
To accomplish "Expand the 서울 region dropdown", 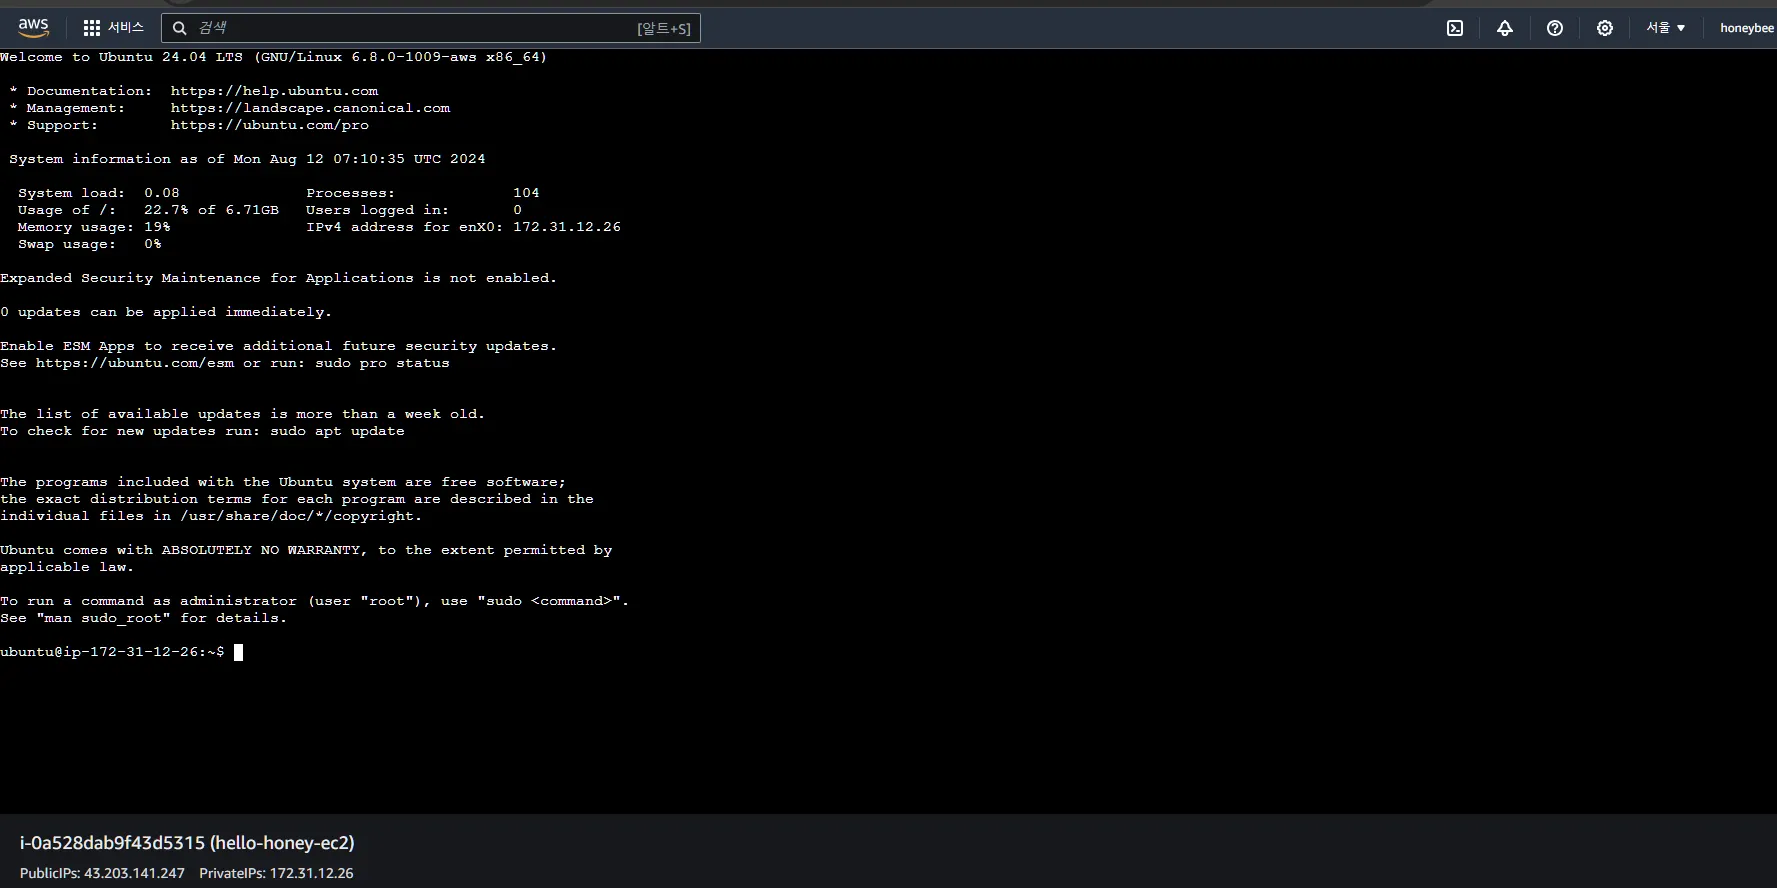I will coord(1666,28).
